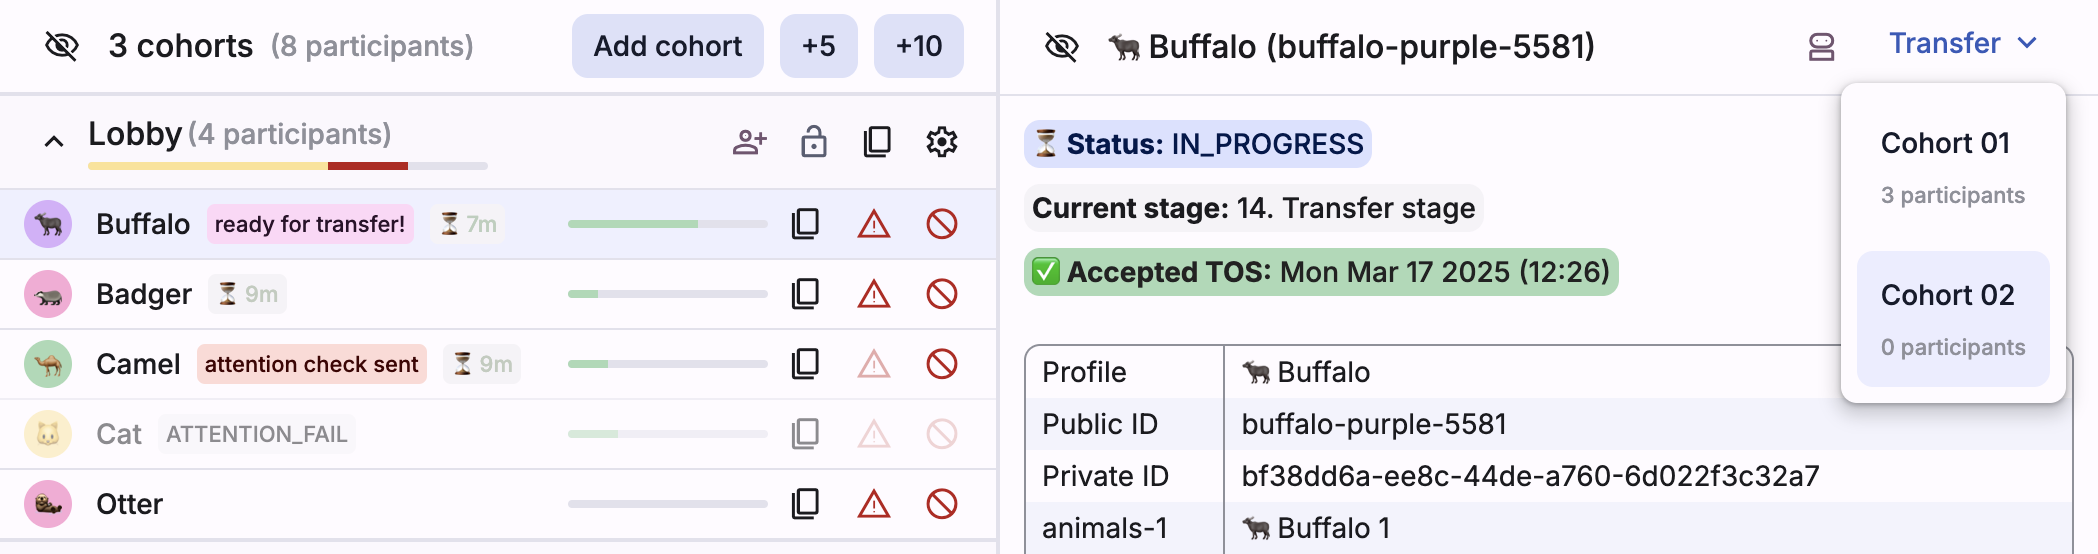This screenshot has height=554, width=2098.
Task: Click the add participant icon in Lobby
Action: [749, 142]
